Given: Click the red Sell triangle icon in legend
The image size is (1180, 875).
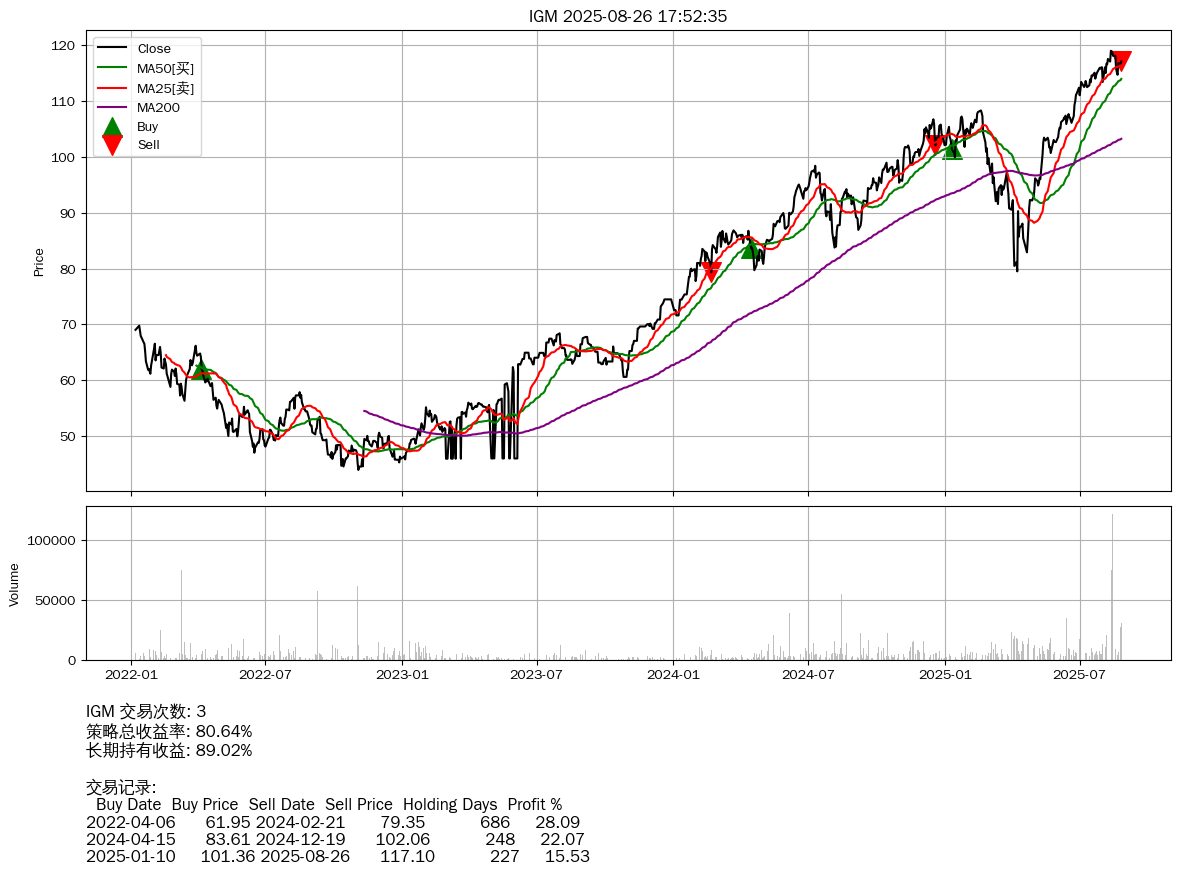Looking at the screenshot, I should point(112,145).
